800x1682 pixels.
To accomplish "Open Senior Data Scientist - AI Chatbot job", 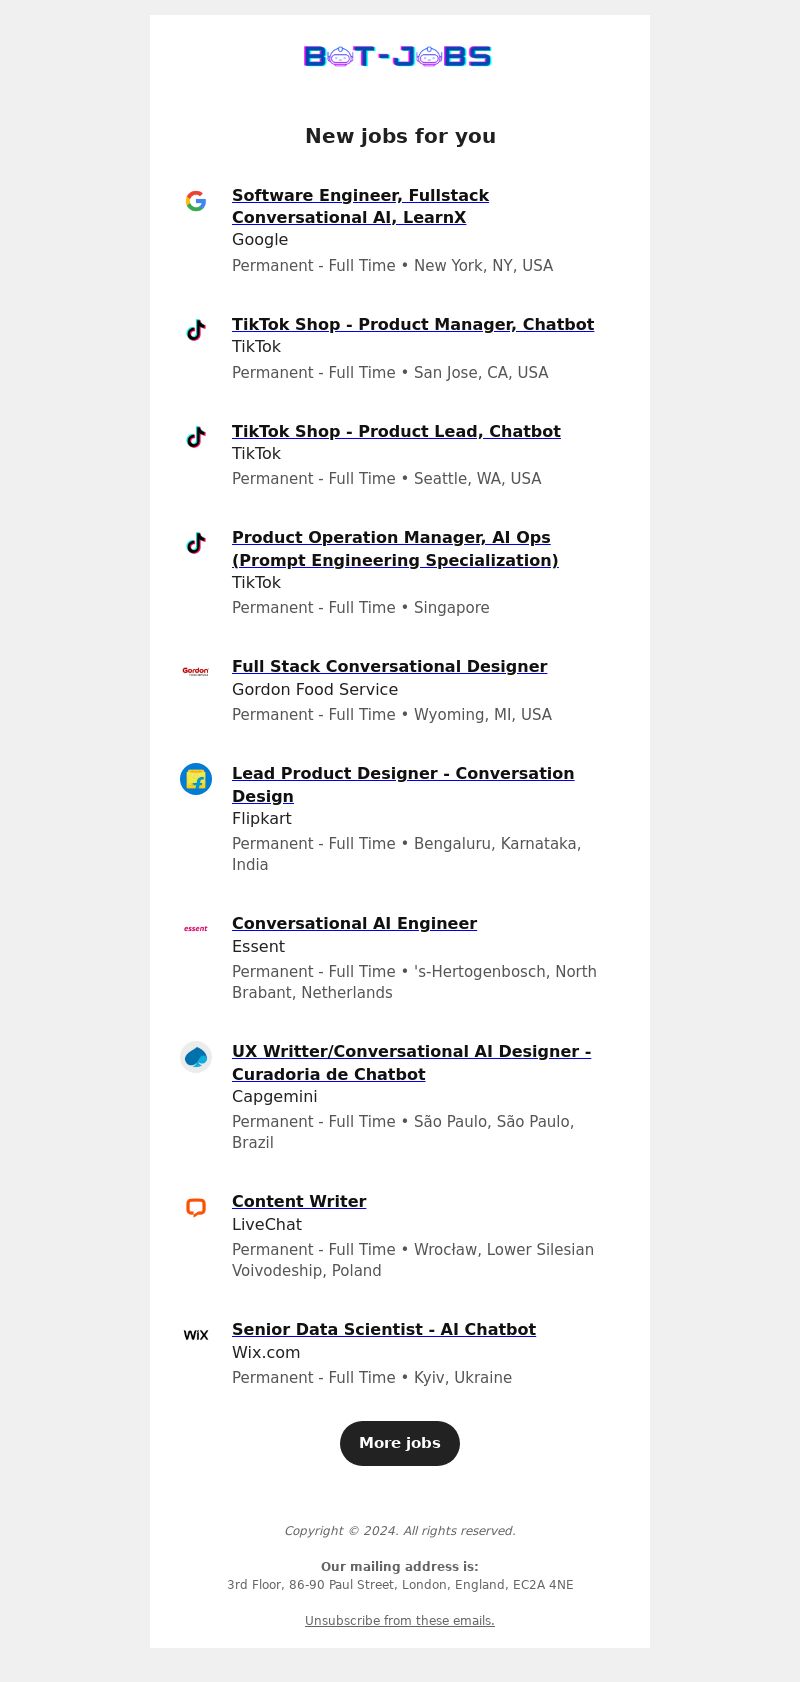I will pyautogui.click(x=384, y=1329).
